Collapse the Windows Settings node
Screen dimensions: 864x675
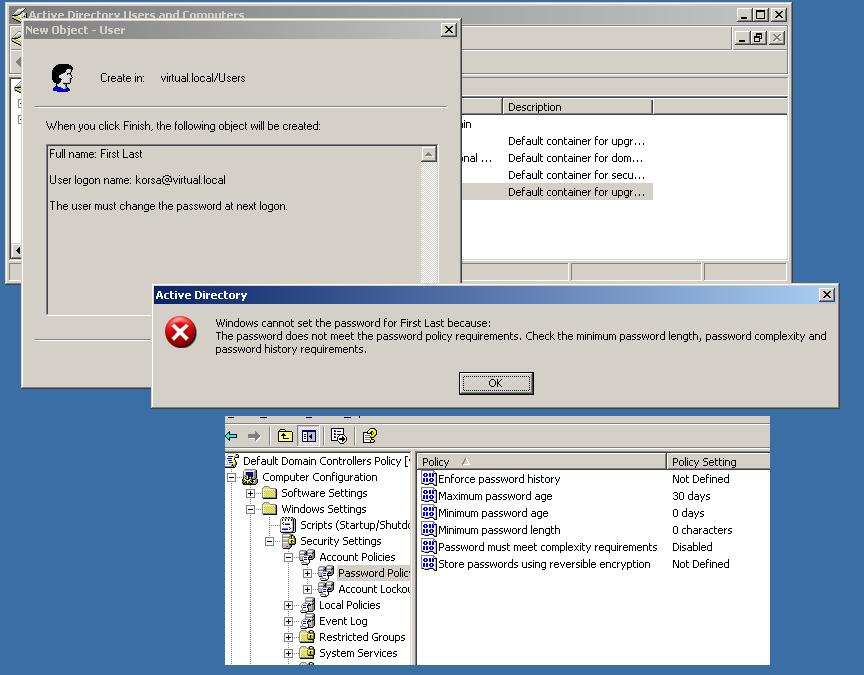coord(251,509)
